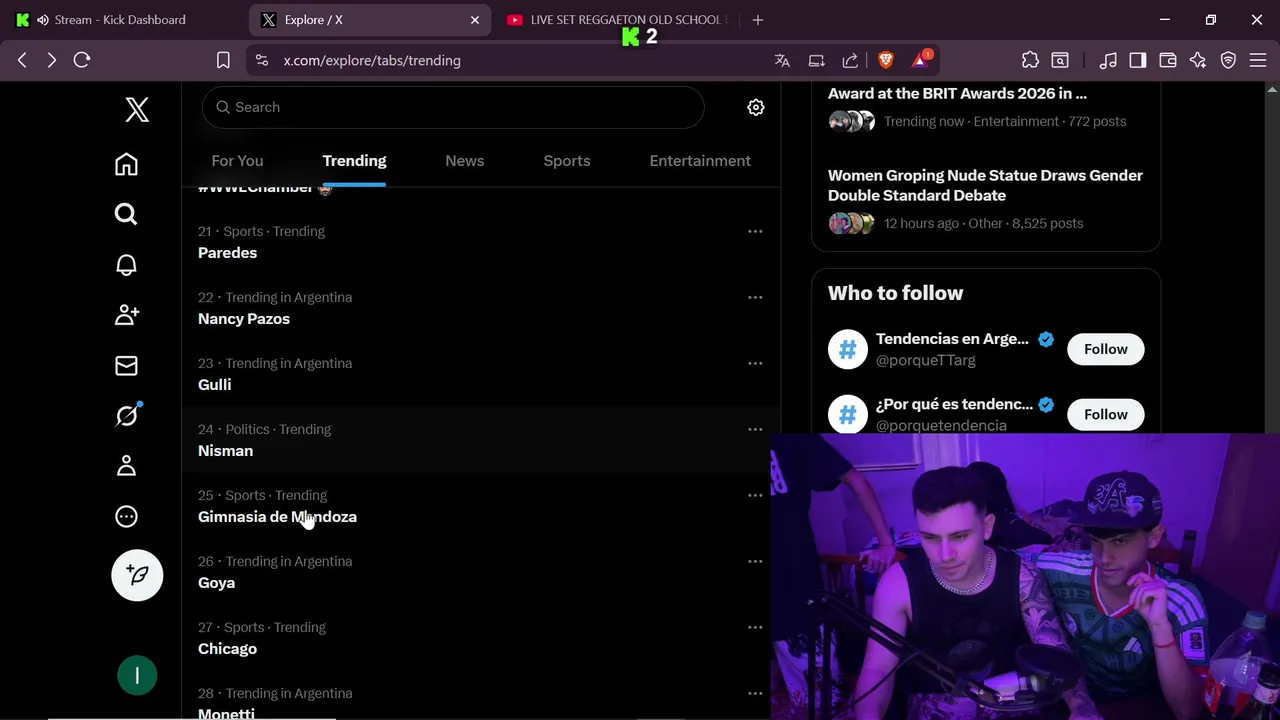Share this page icon
The image size is (1280, 720).
pyautogui.click(x=850, y=60)
